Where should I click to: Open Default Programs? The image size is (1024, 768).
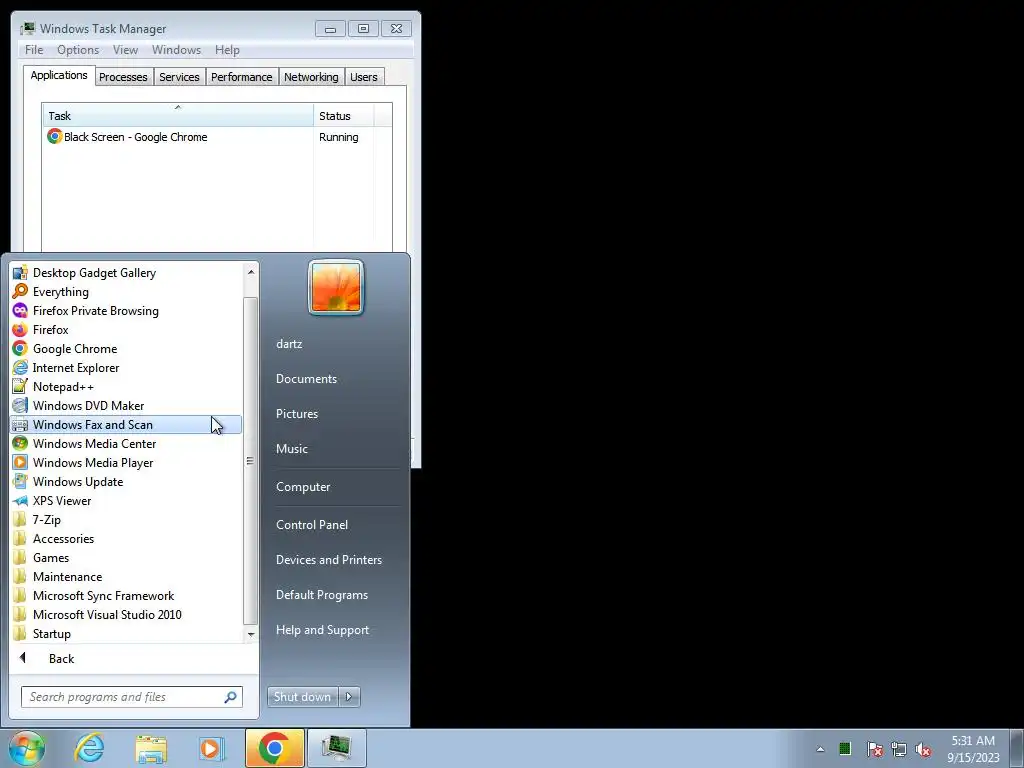coord(321,595)
